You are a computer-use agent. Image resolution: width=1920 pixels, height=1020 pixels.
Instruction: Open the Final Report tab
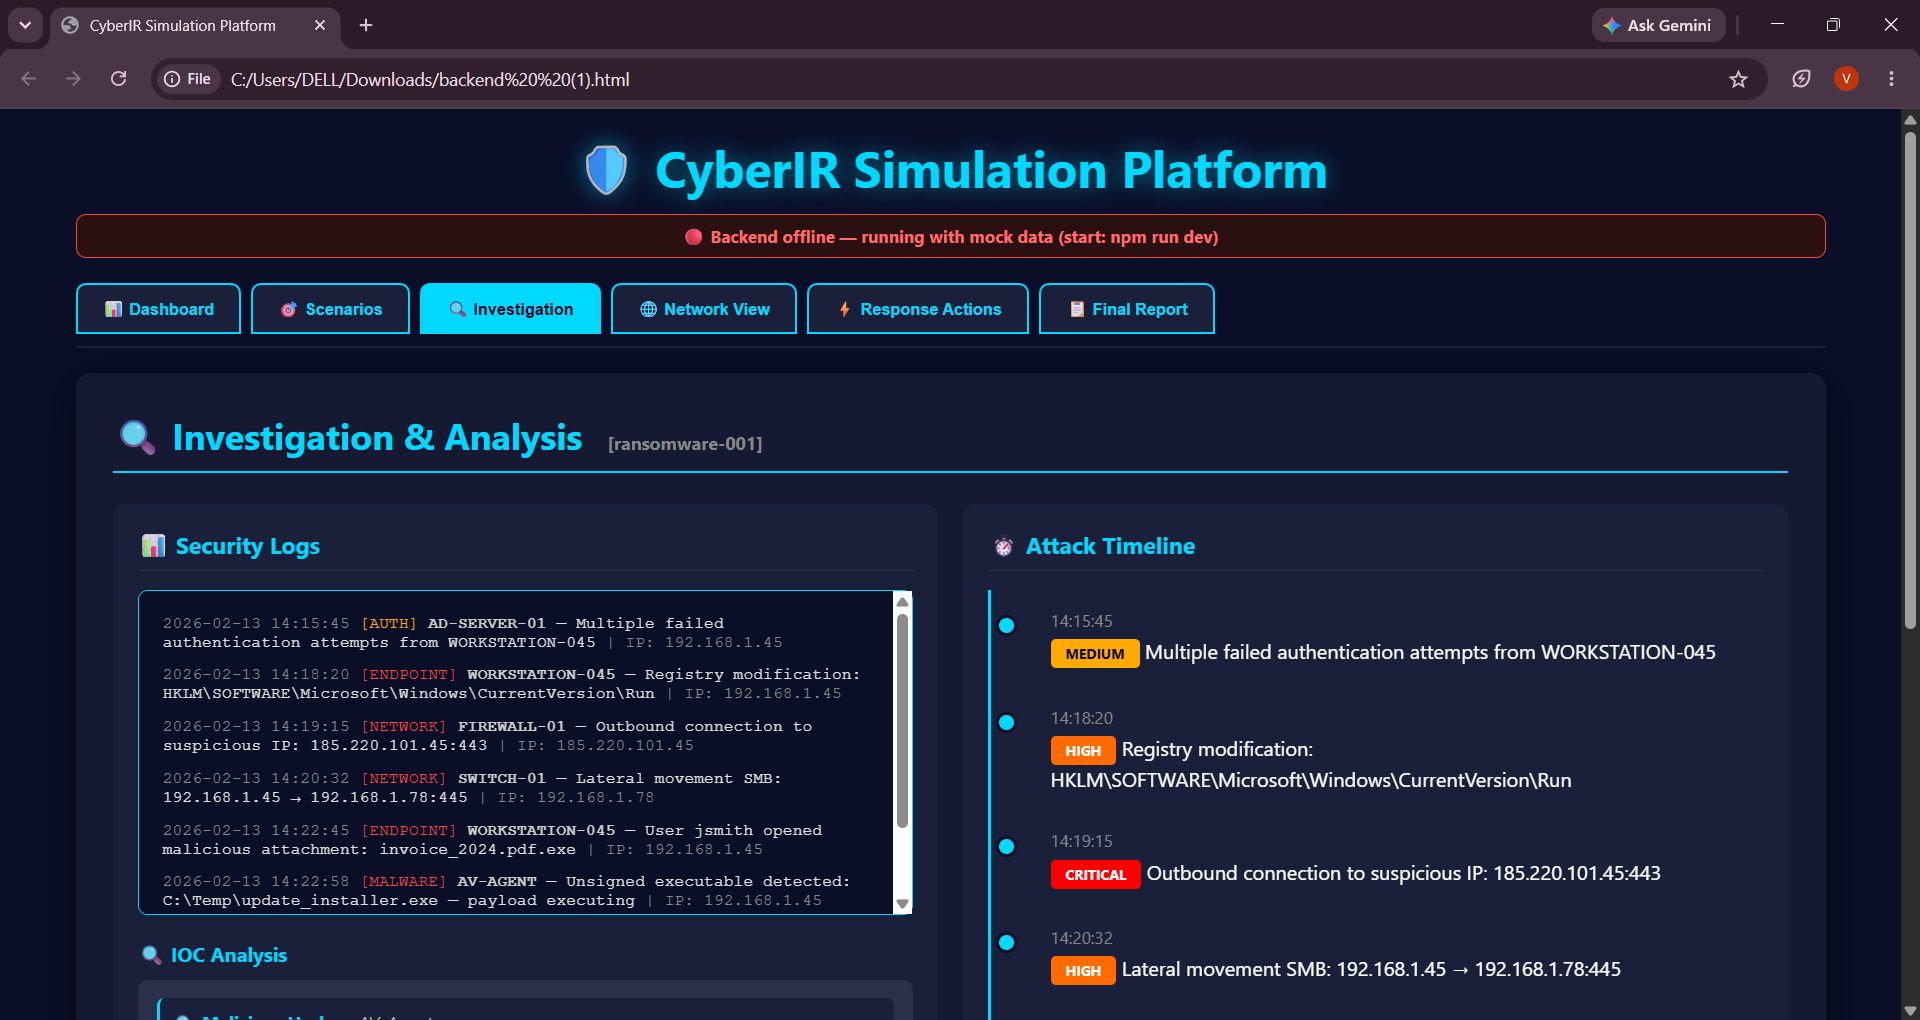coord(1127,309)
